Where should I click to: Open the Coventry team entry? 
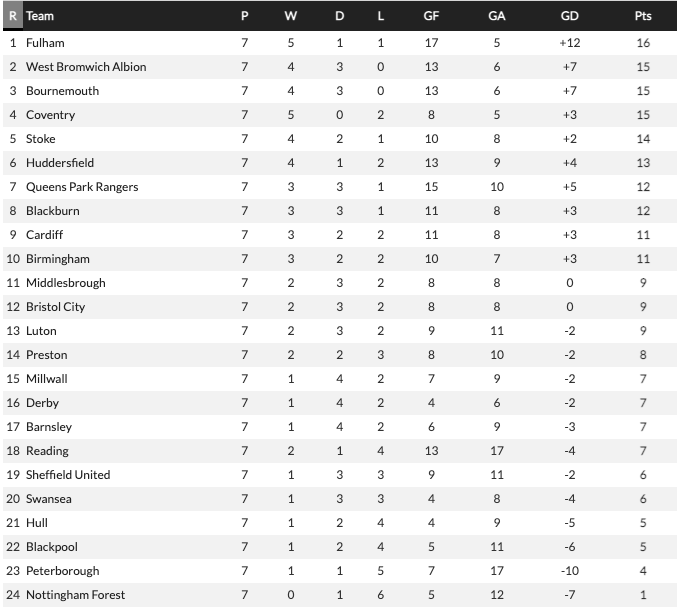click(x=51, y=115)
